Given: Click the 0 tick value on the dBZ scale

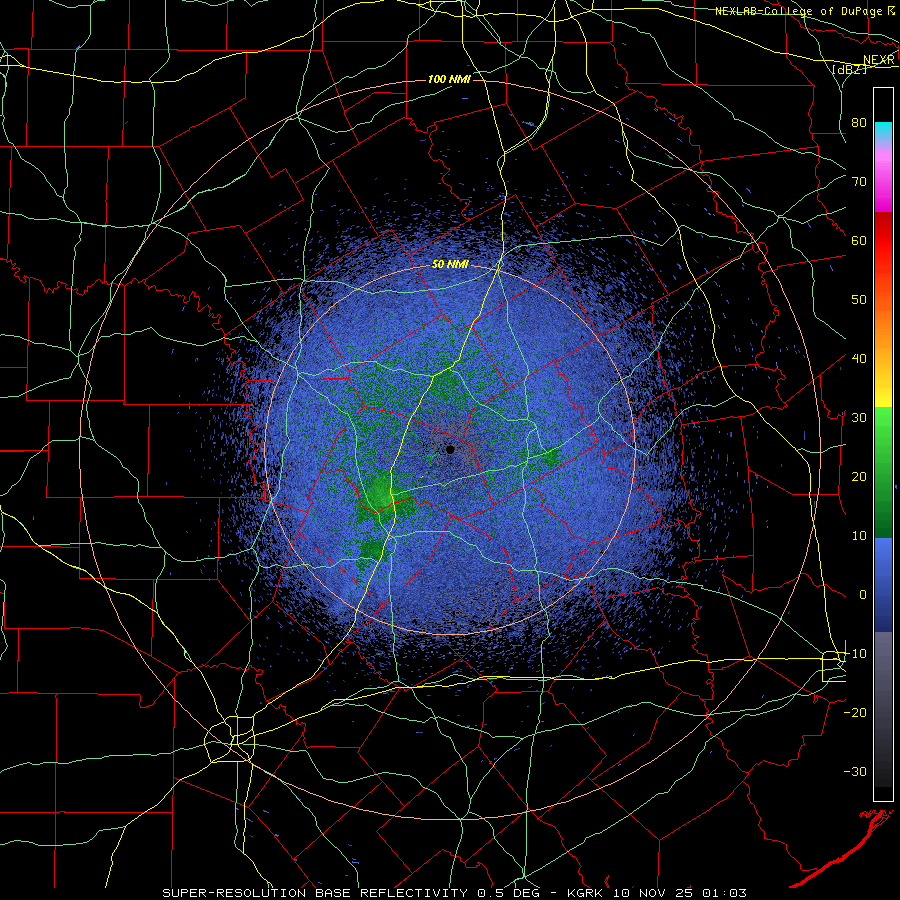Looking at the screenshot, I should [x=862, y=595].
